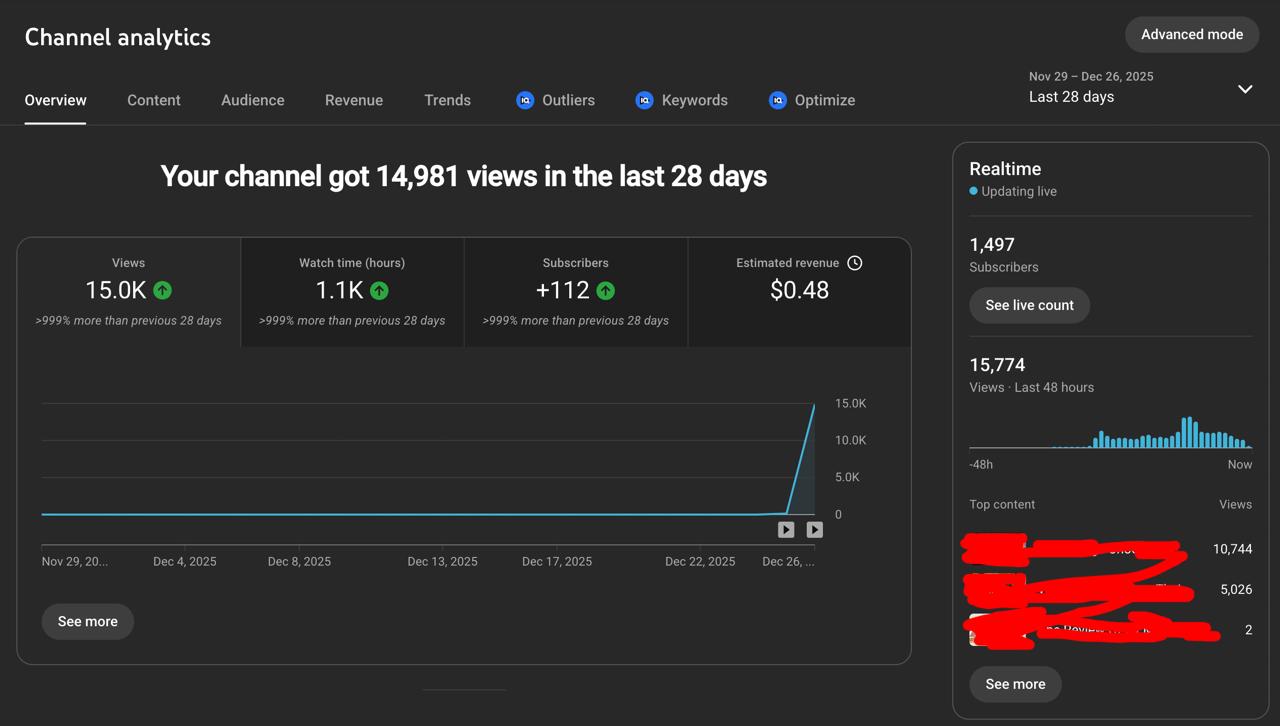Click the green up arrow beside Views
Image resolution: width=1280 pixels, height=726 pixels.
(x=162, y=290)
